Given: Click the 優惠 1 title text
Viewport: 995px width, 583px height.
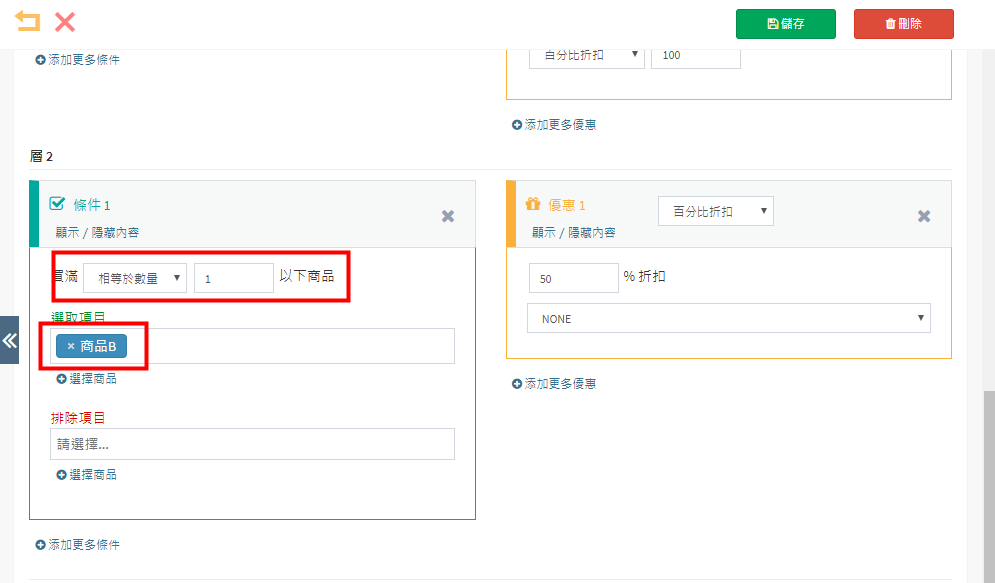Looking at the screenshot, I should click(x=567, y=205).
